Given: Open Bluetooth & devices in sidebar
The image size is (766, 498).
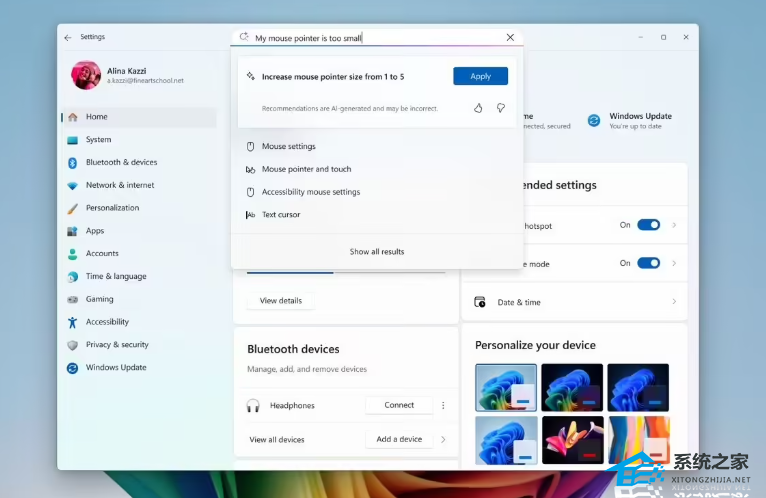Looking at the screenshot, I should tap(121, 162).
